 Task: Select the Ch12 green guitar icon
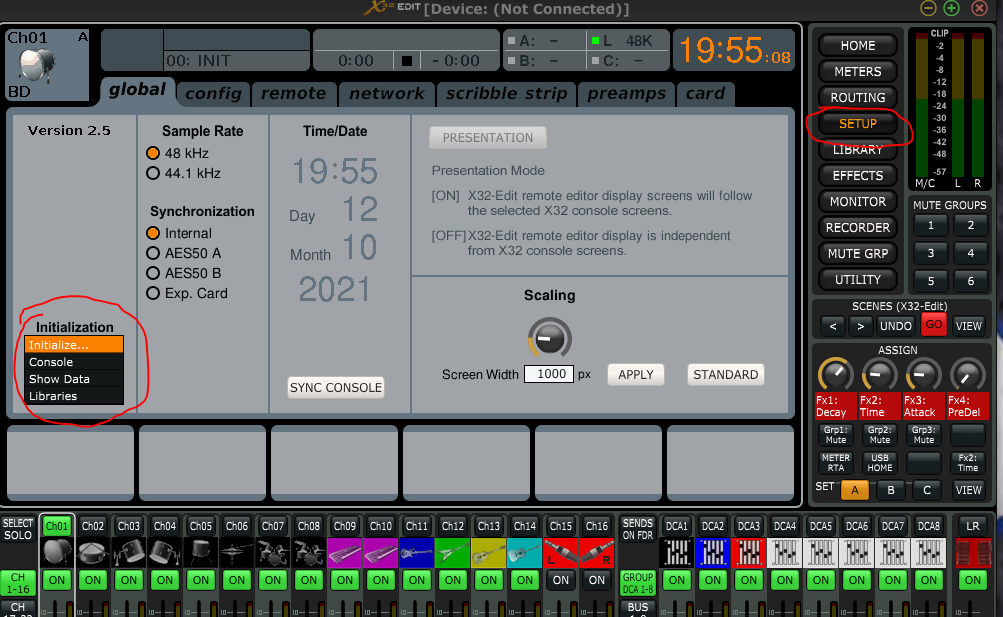tap(453, 552)
